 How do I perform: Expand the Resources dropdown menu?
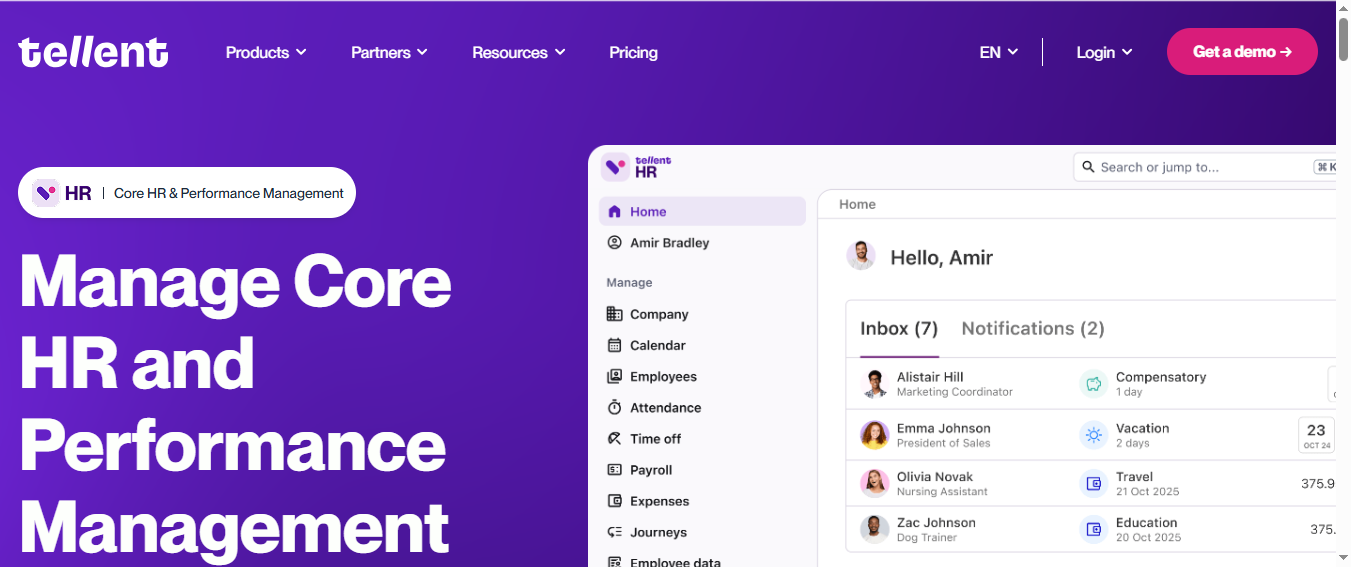click(x=519, y=52)
